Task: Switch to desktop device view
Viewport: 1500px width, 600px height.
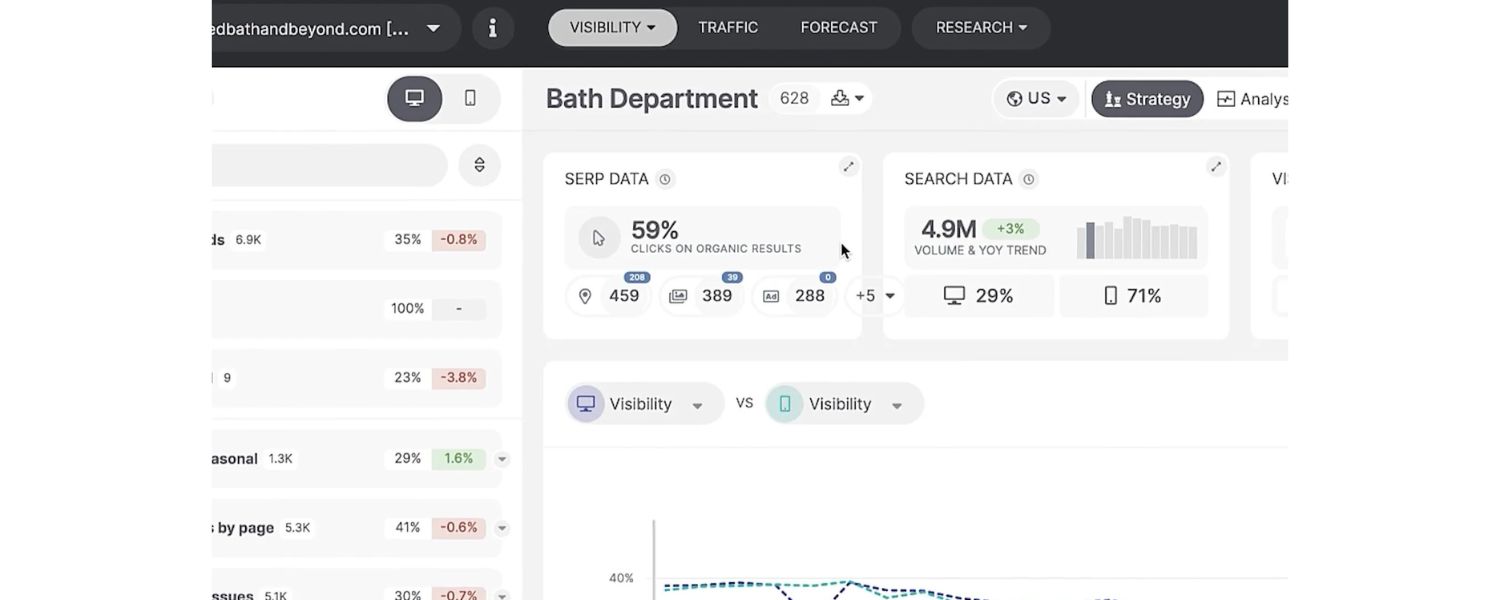Action: pyautogui.click(x=414, y=98)
